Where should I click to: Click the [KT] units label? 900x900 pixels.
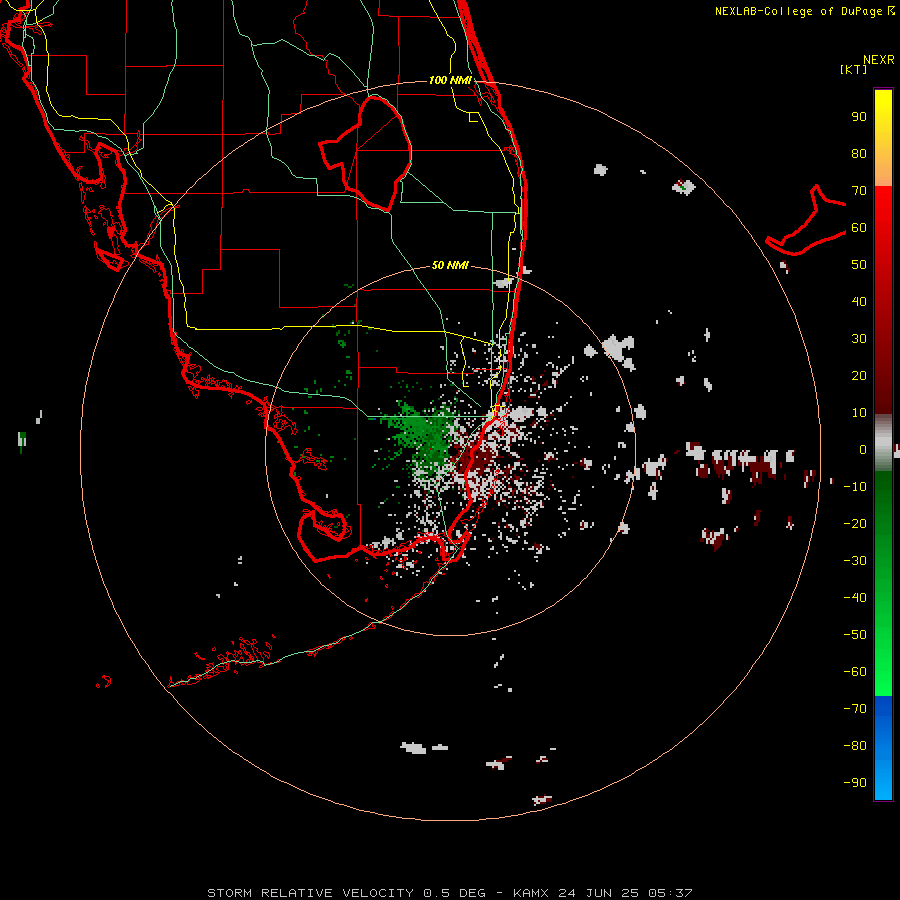(x=854, y=69)
